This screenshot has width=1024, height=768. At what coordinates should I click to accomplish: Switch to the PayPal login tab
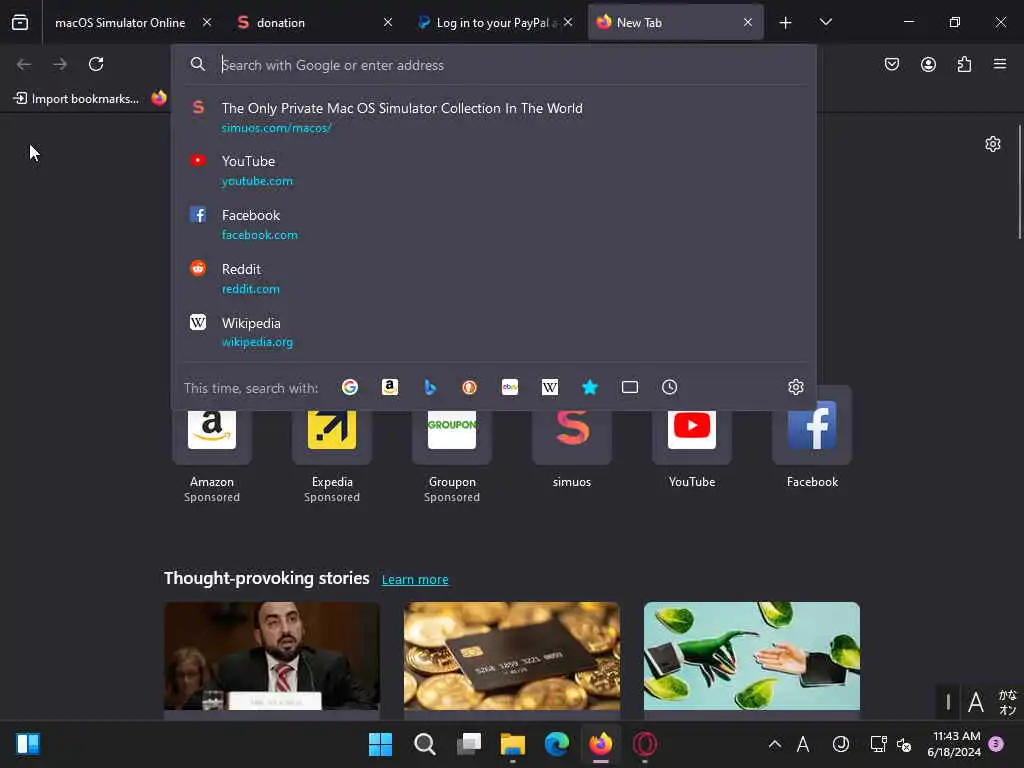491,22
